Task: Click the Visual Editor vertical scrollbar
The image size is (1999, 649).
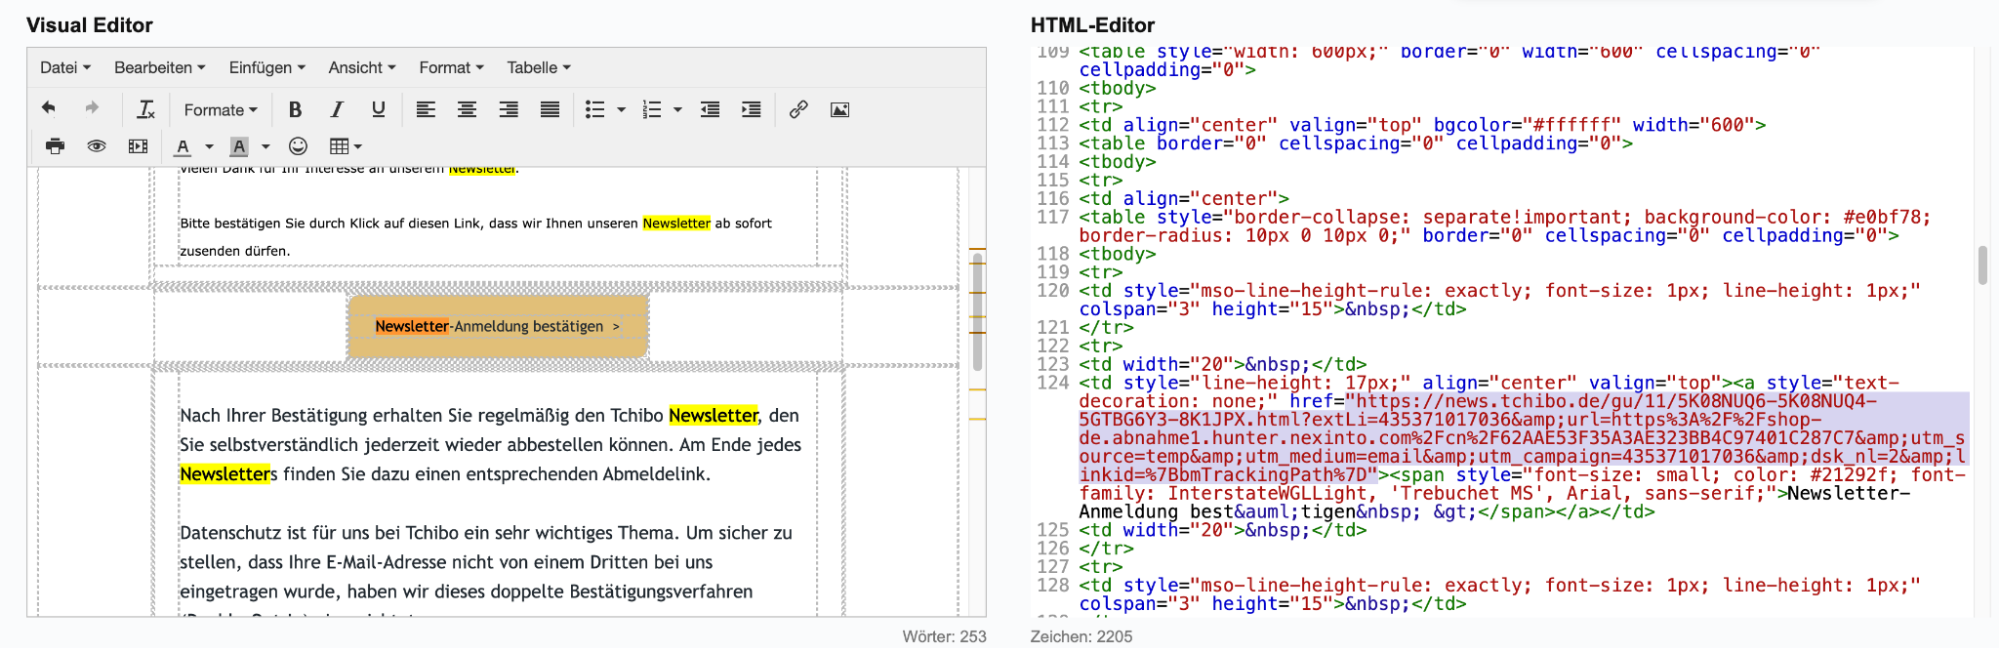Action: 977,313
